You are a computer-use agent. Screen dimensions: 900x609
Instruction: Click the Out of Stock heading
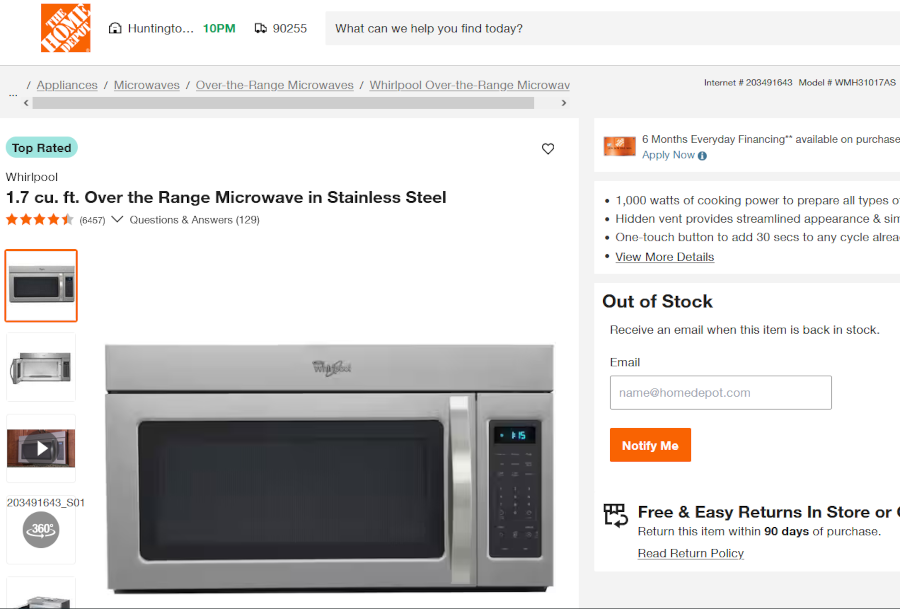point(657,301)
